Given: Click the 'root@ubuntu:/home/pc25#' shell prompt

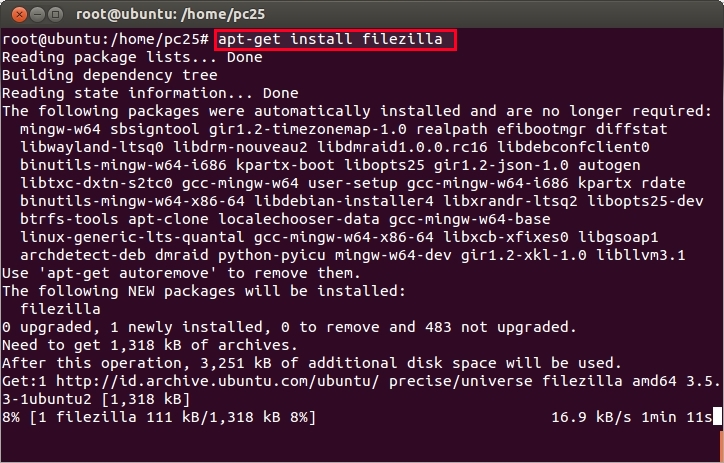Looking at the screenshot, I should 105,40.
